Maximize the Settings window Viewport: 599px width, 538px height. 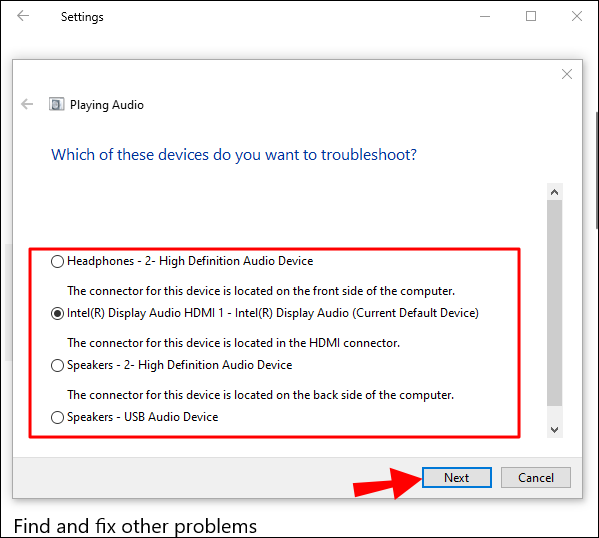coord(531,16)
